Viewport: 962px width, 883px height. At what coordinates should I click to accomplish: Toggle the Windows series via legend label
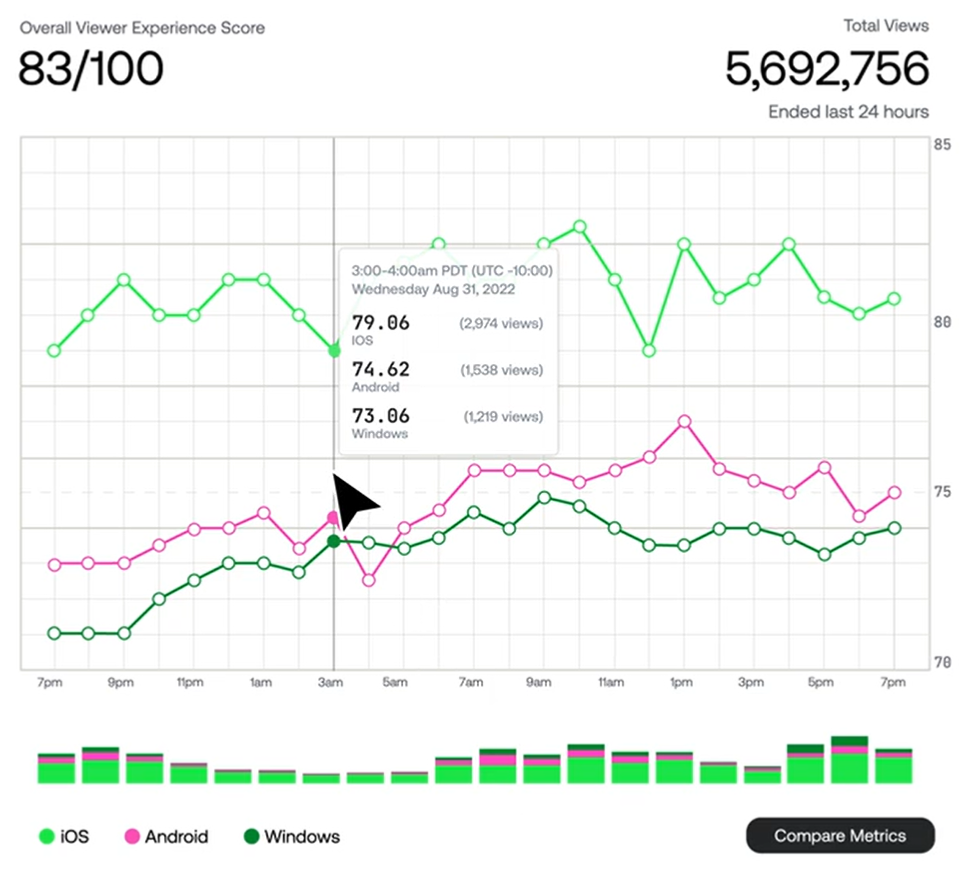(301, 837)
